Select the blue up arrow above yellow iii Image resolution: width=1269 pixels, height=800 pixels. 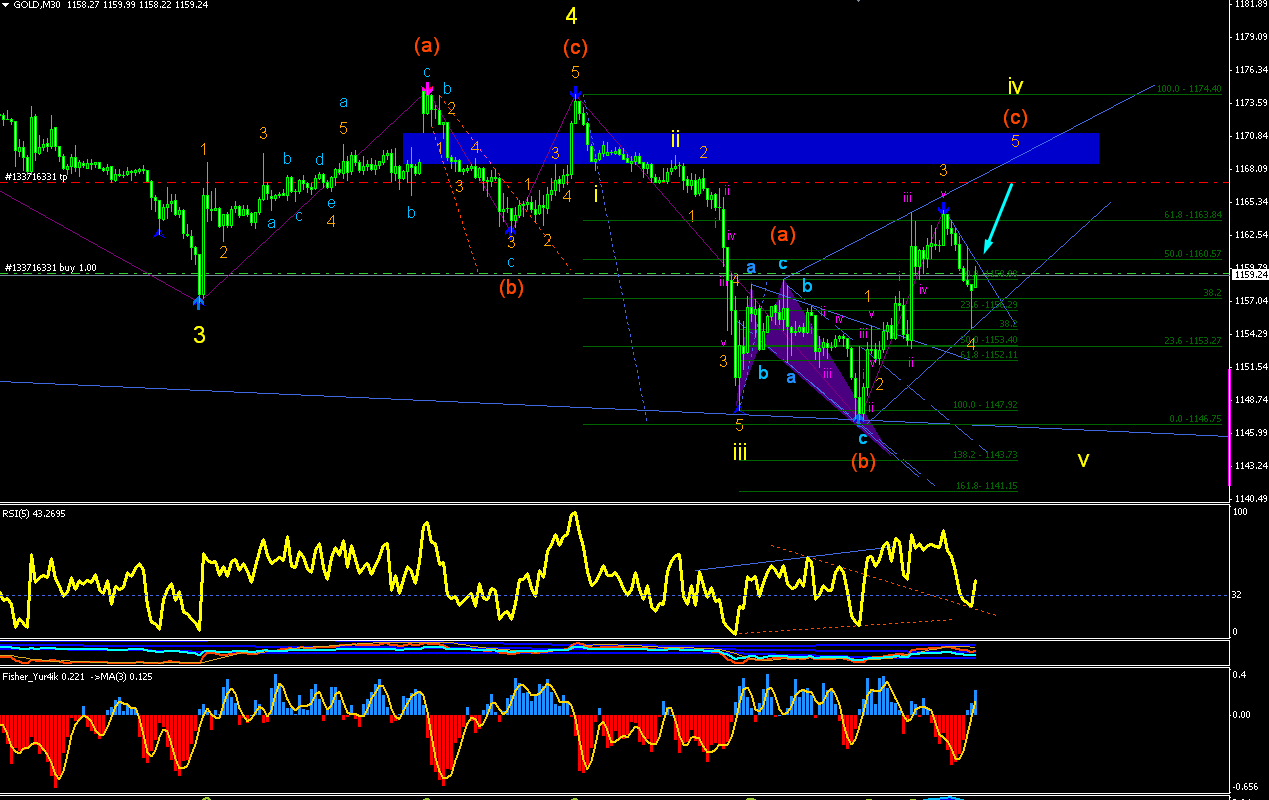tap(739, 408)
